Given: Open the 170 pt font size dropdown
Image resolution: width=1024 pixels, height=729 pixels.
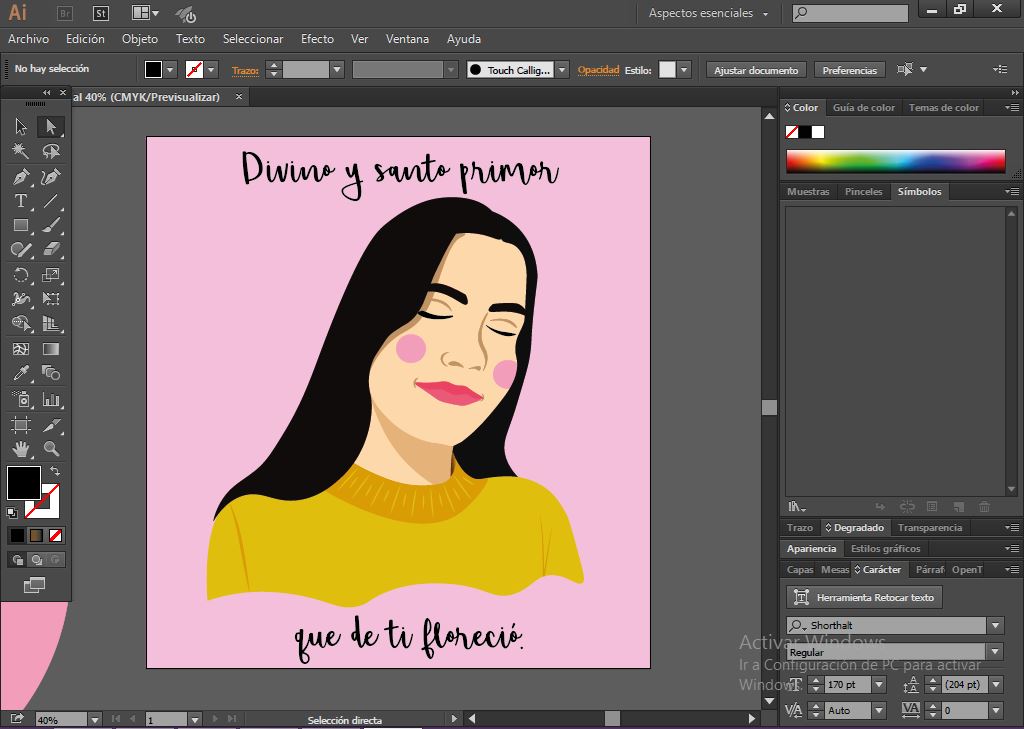Looking at the screenshot, I should click(879, 685).
